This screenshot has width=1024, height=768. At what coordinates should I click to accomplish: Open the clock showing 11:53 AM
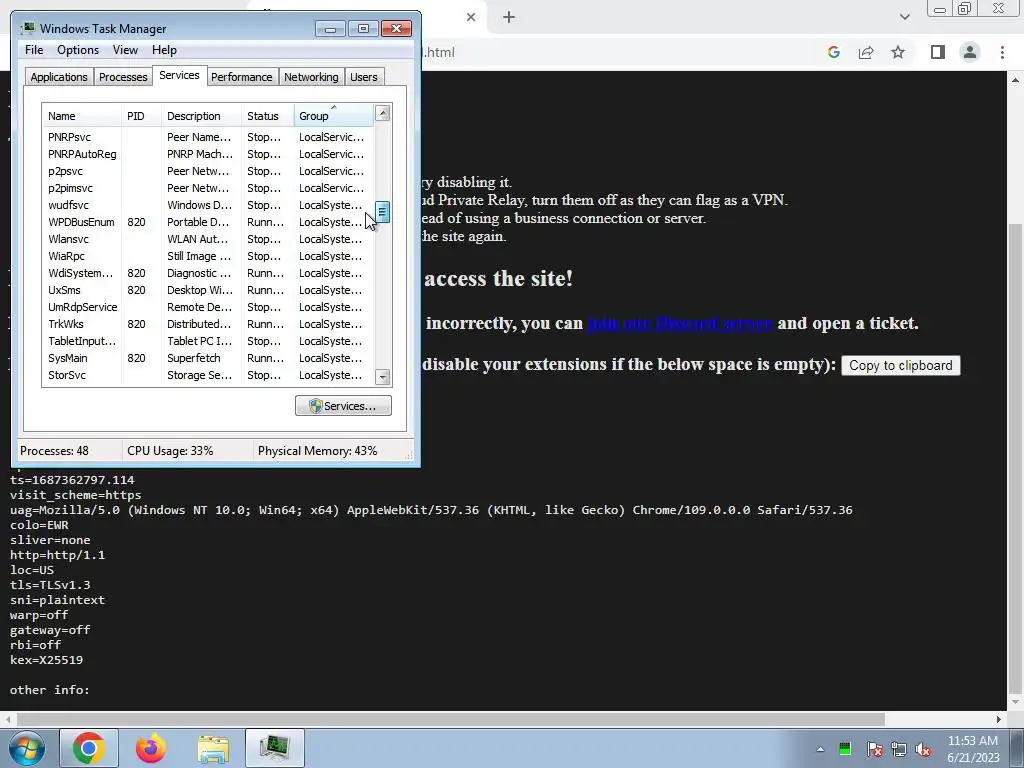point(973,749)
